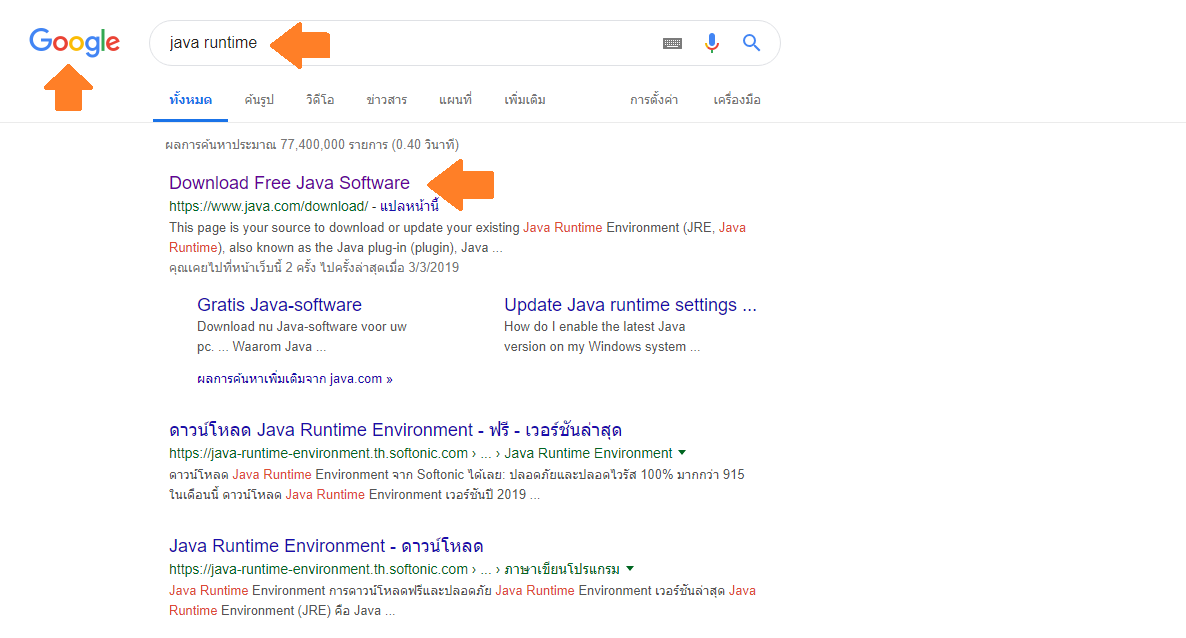Open Update Java runtime settings sitelink
Viewport: 1186px width, 638px height.
tap(630, 305)
